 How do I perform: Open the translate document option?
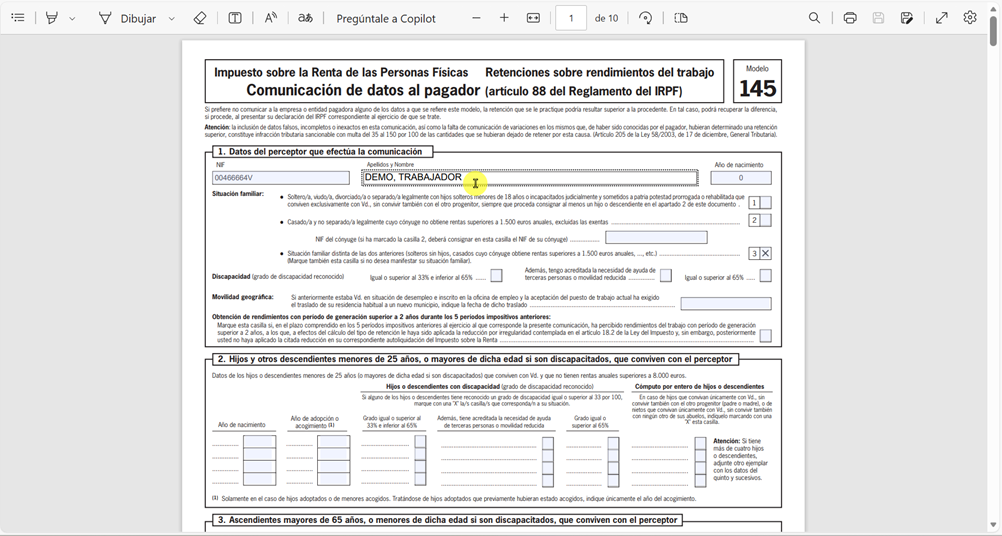pyautogui.click(x=305, y=18)
